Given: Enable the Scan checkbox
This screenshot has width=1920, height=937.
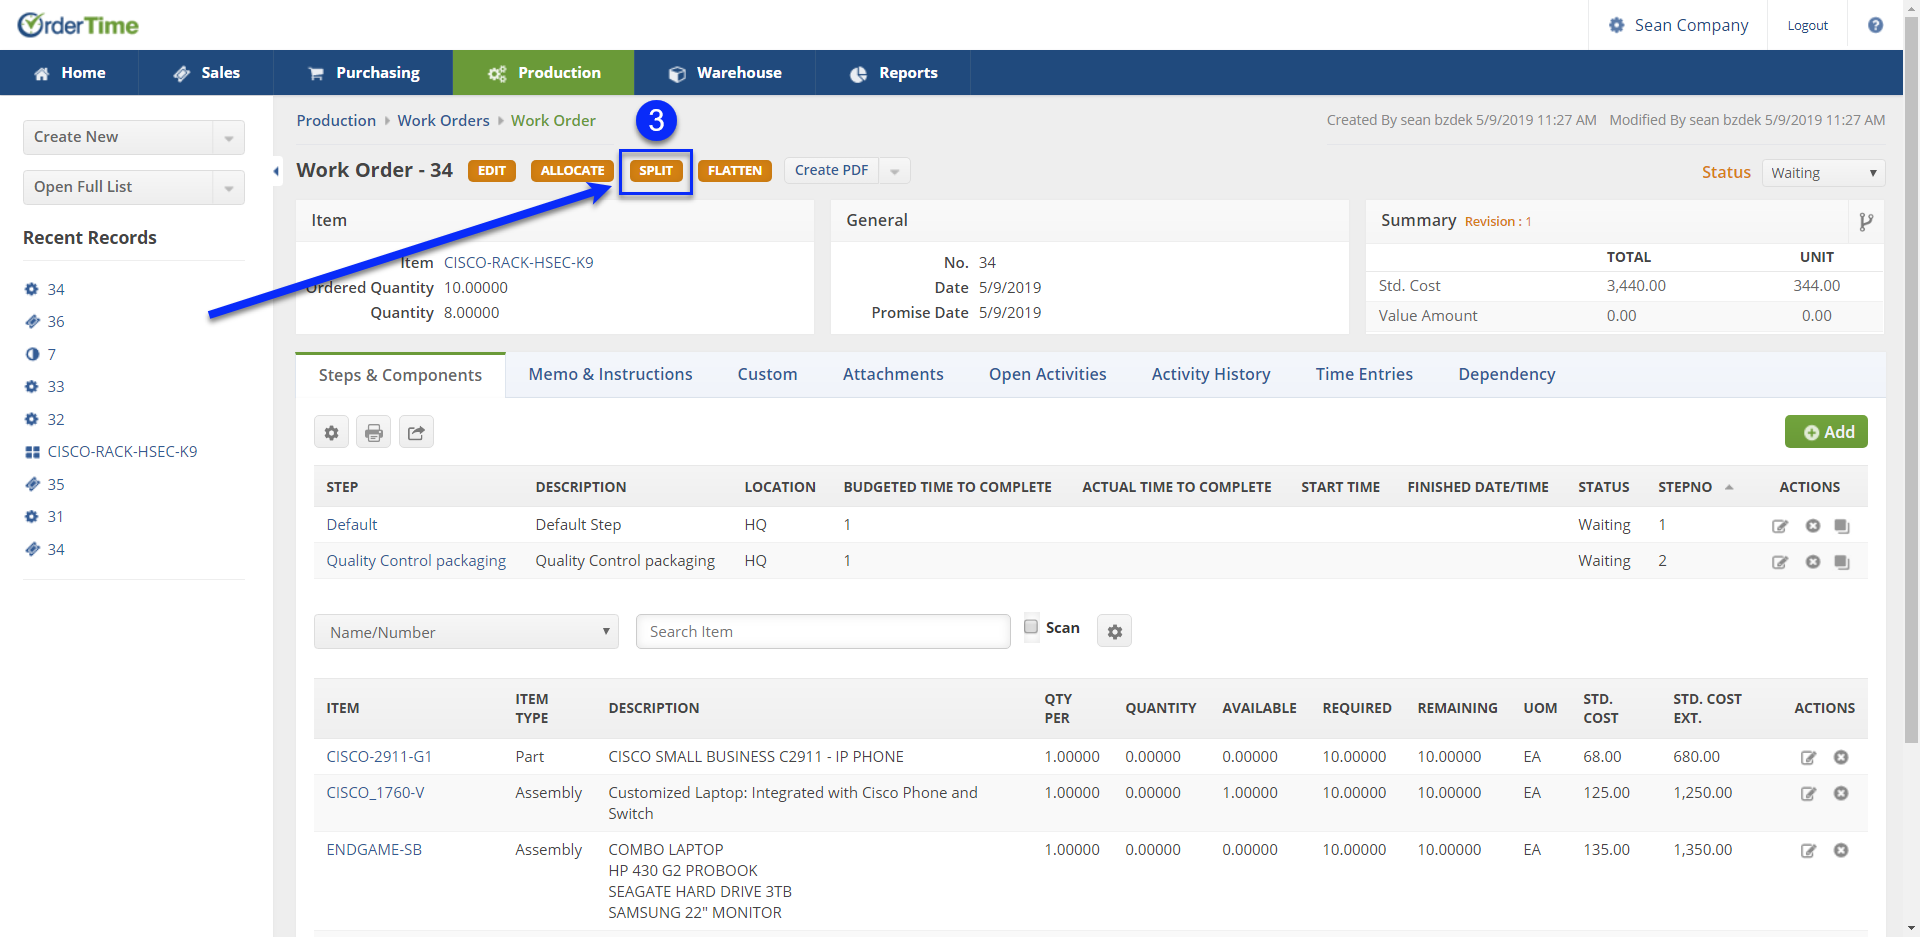Looking at the screenshot, I should (x=1031, y=627).
